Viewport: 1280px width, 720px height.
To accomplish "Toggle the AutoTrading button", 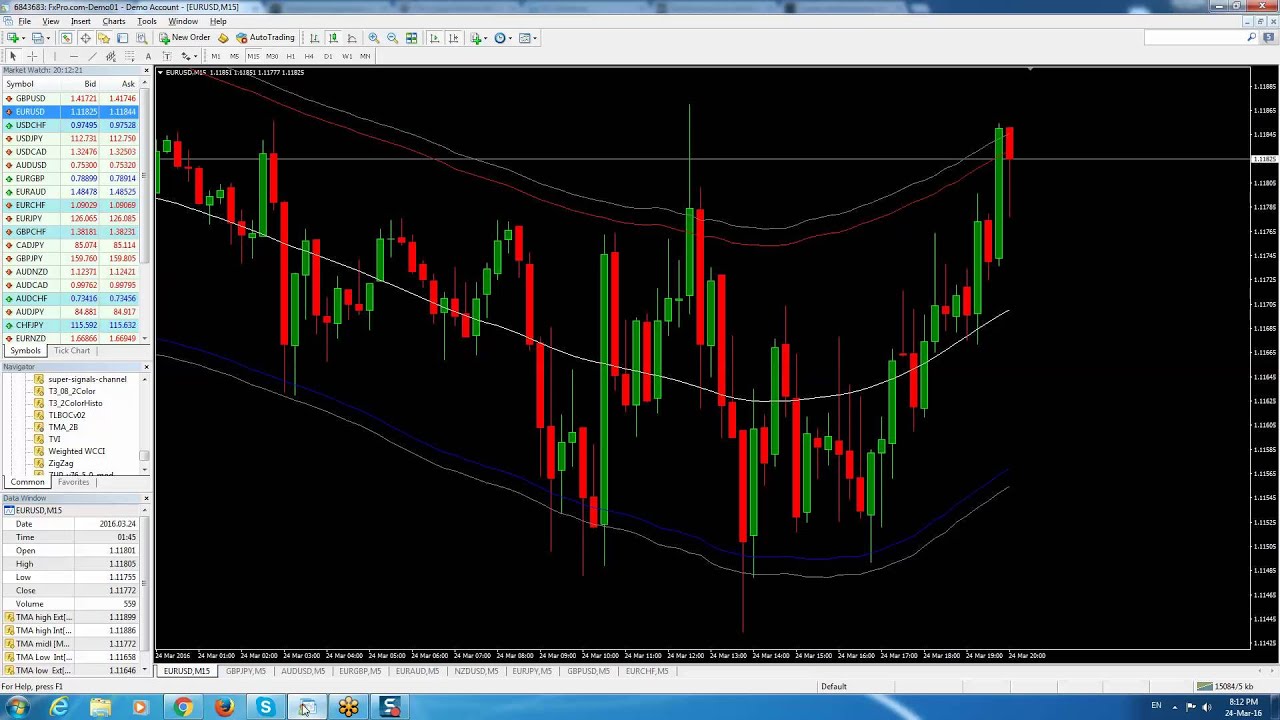I will tap(265, 38).
